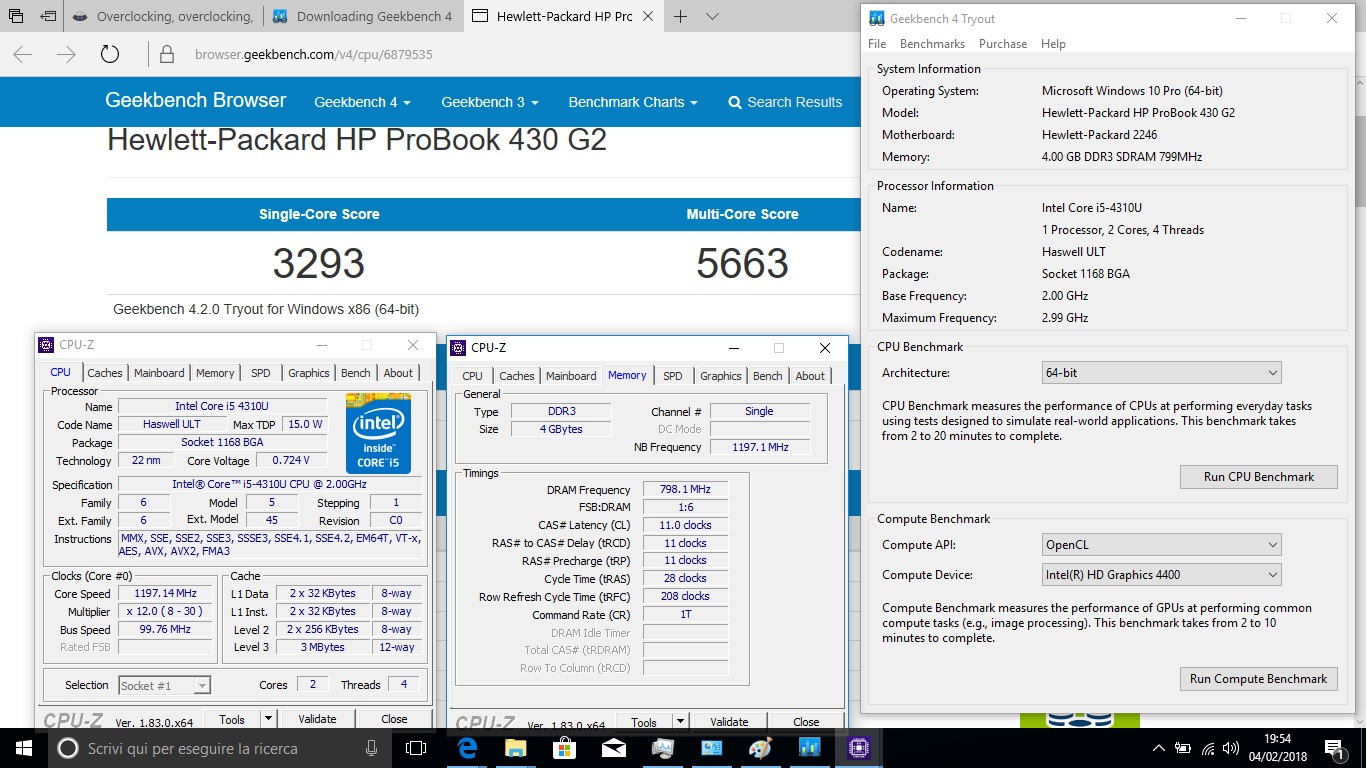Screen dimensions: 1366x768
Task: Select About tab in left CPU-Z window
Action: (x=398, y=373)
